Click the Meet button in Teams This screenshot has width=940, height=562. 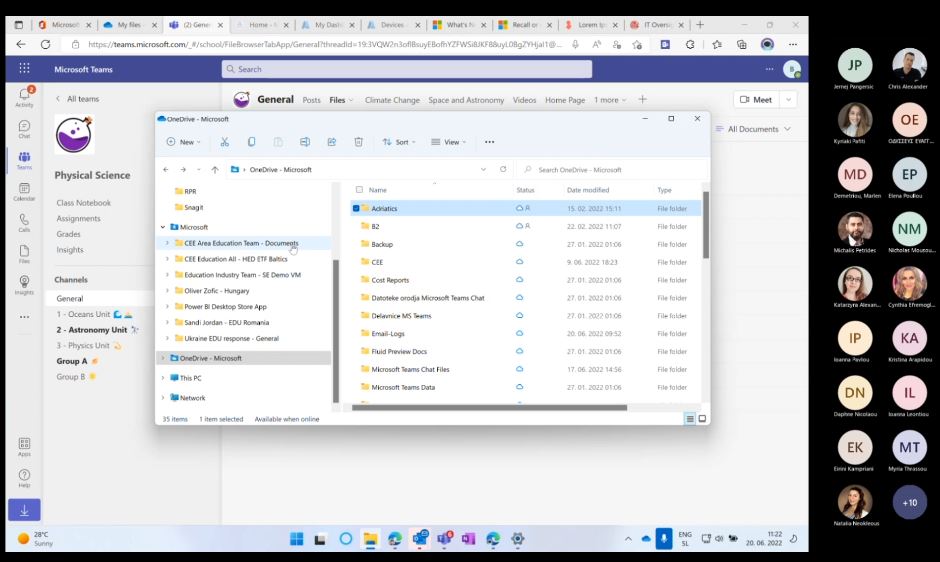[x=755, y=100]
